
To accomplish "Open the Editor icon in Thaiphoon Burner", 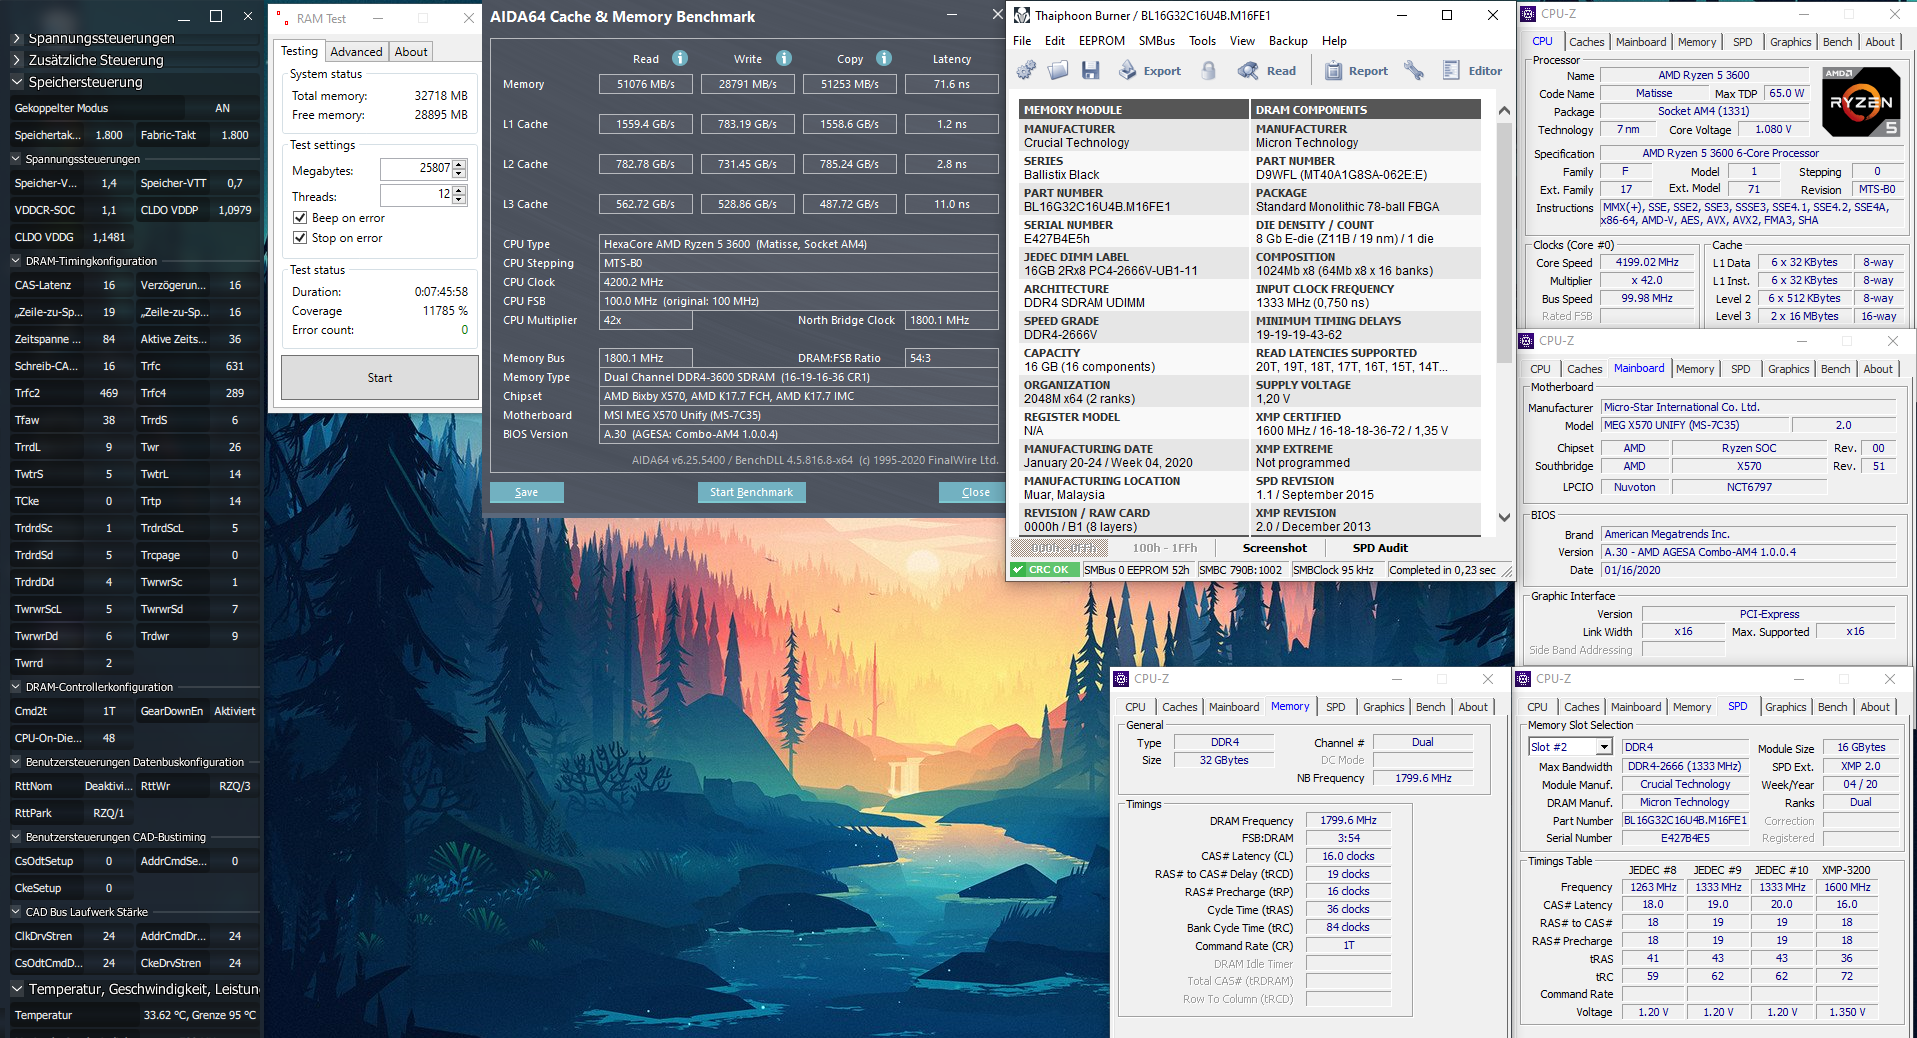I will [x=1472, y=70].
